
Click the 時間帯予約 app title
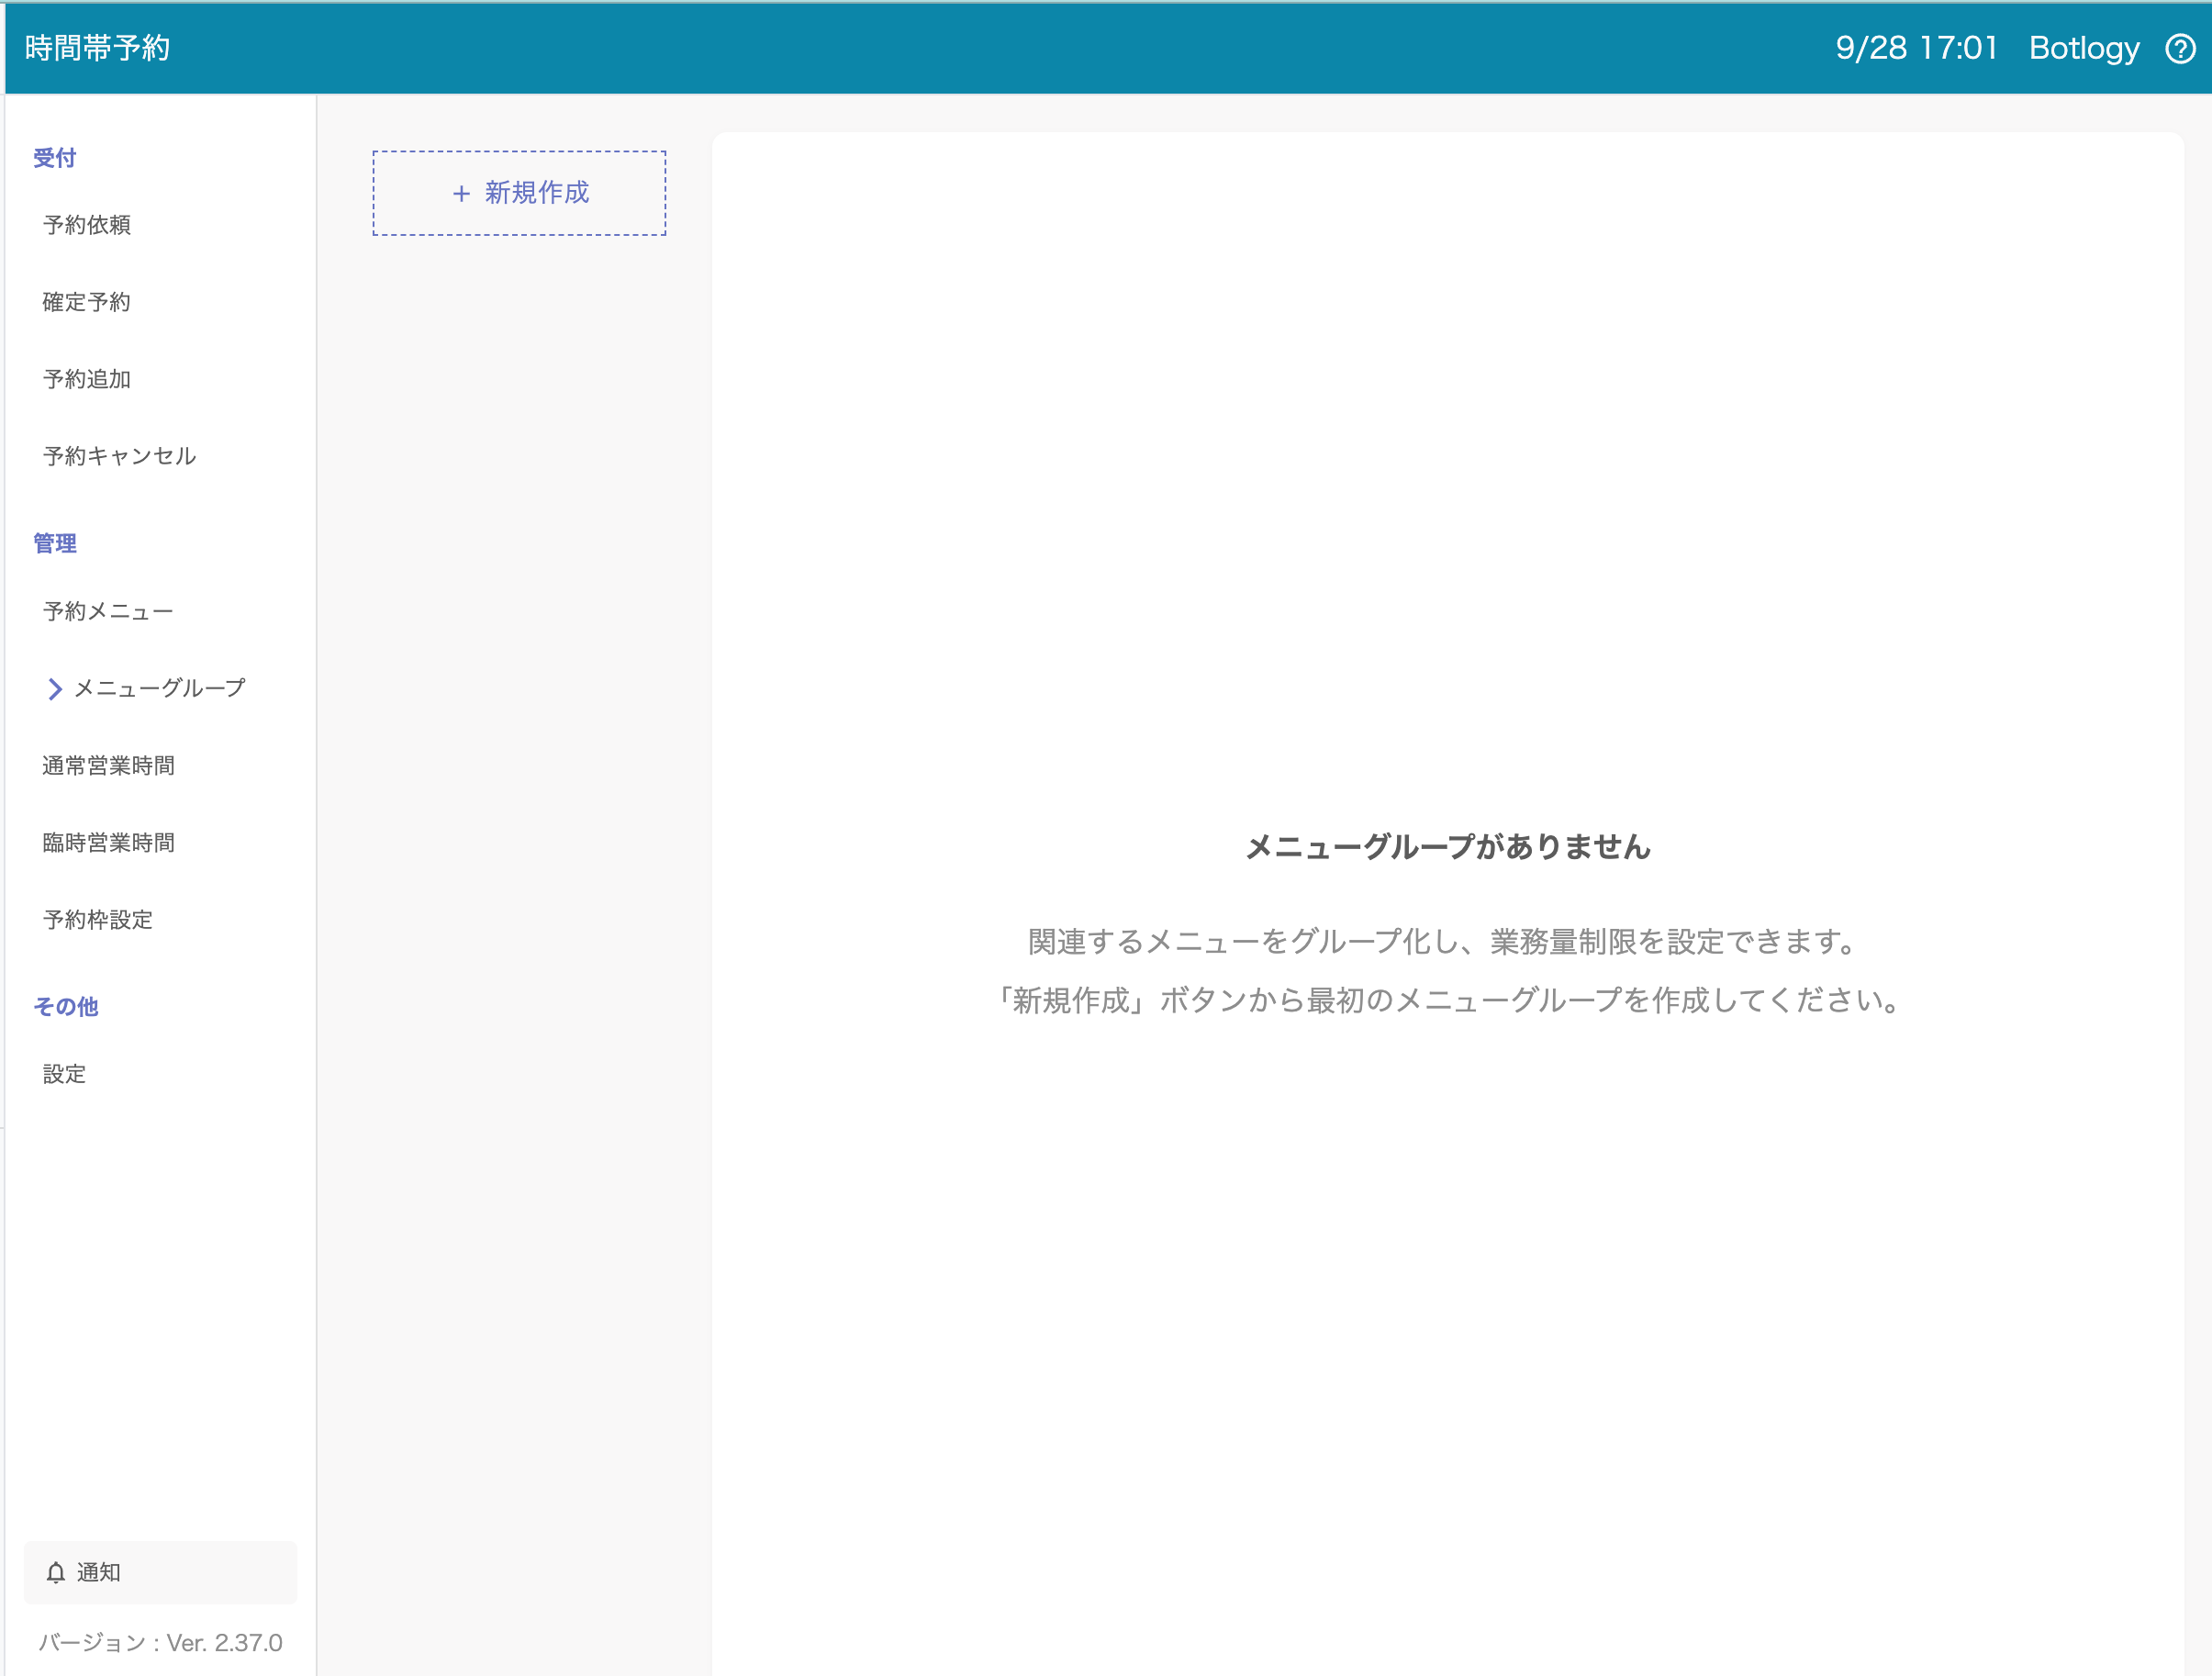click(97, 48)
